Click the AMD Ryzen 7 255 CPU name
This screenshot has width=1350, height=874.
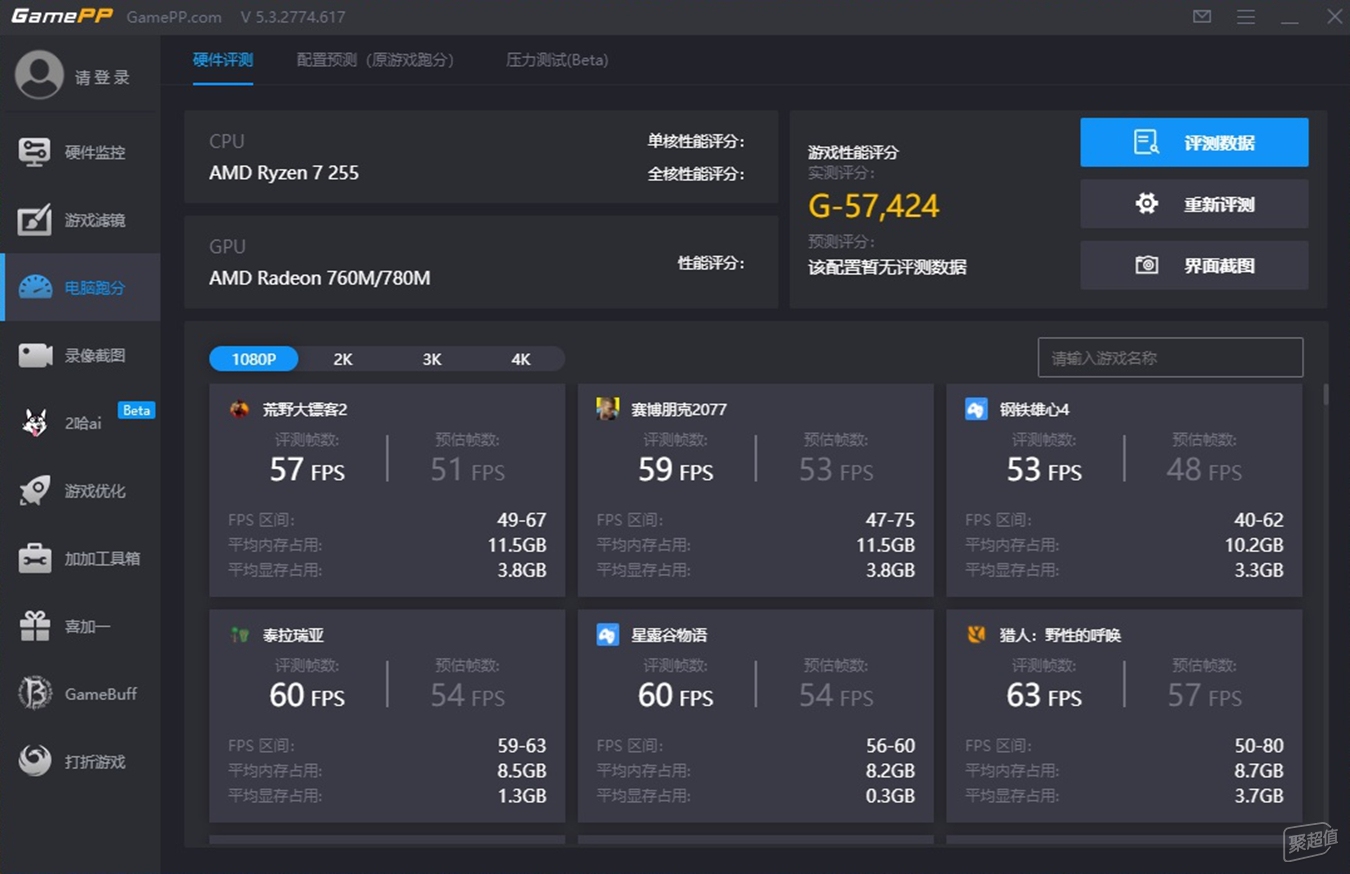284,173
